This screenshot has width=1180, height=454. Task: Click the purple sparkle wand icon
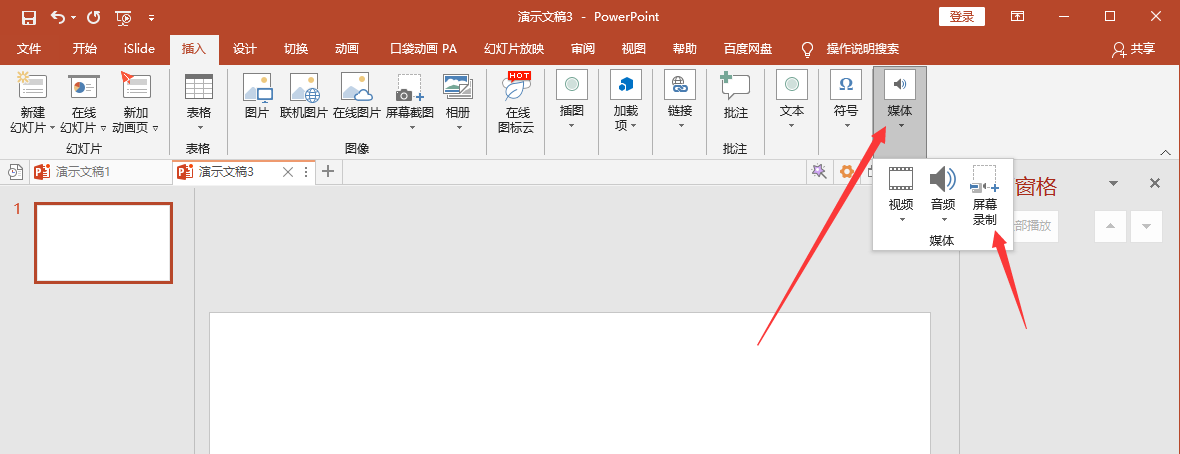point(819,172)
